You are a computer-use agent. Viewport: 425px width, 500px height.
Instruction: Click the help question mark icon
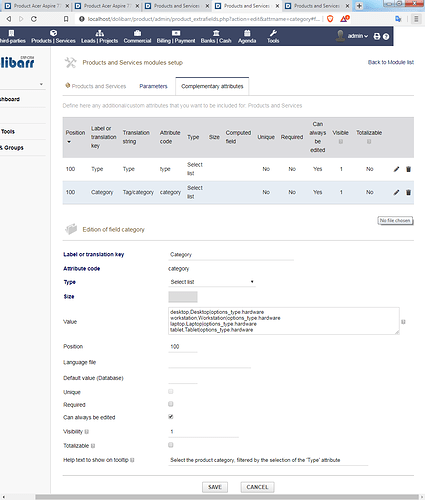point(386,36)
